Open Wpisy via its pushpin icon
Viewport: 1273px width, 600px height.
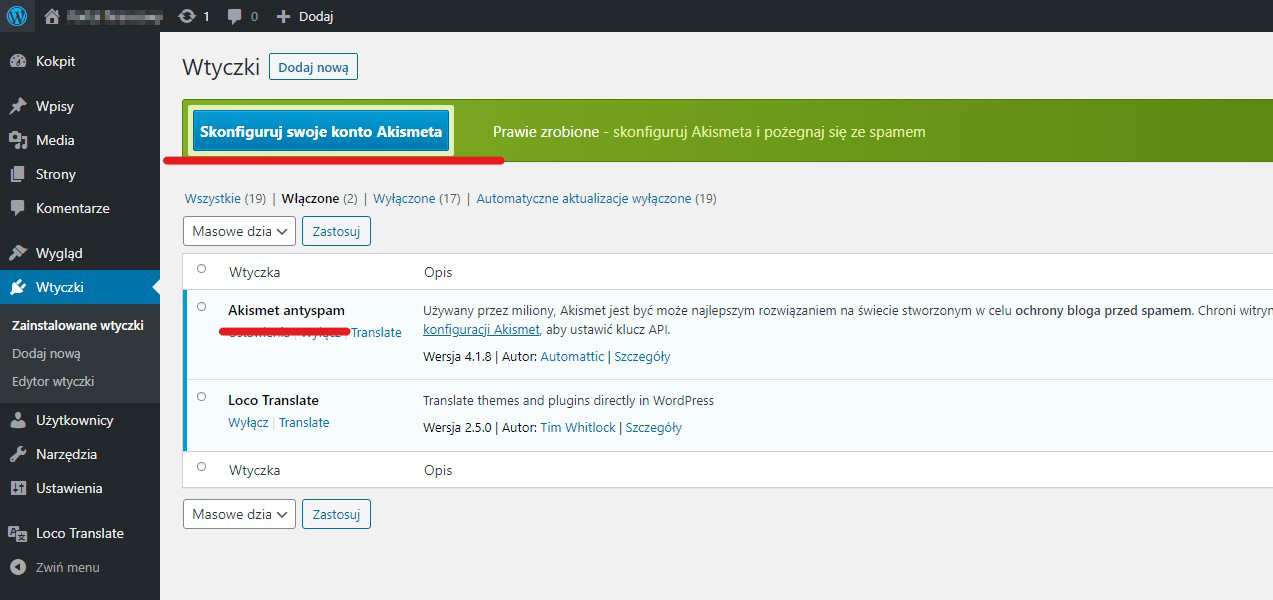18,106
